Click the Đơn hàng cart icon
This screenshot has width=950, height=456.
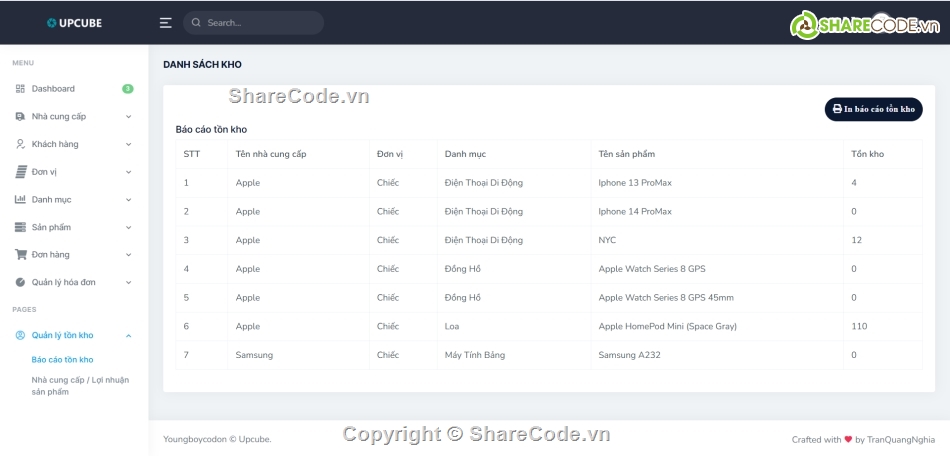tap(21, 255)
